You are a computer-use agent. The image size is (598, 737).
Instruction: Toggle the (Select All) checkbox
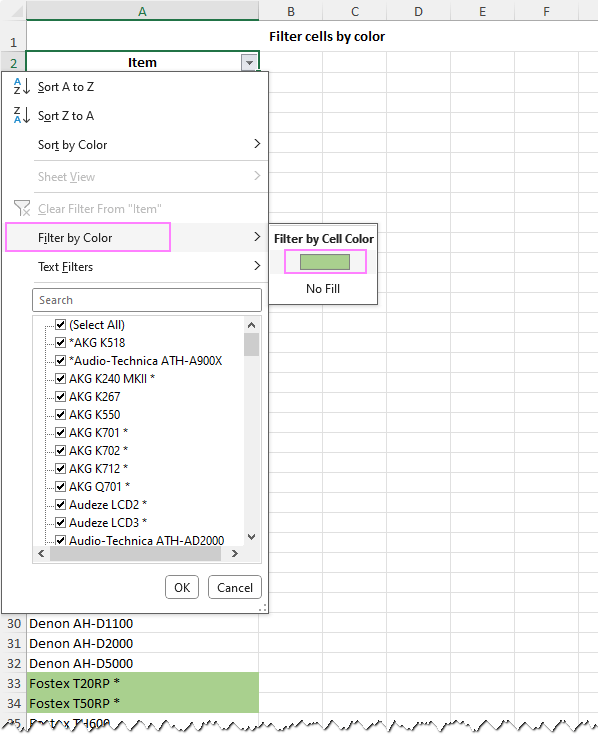tap(60, 324)
